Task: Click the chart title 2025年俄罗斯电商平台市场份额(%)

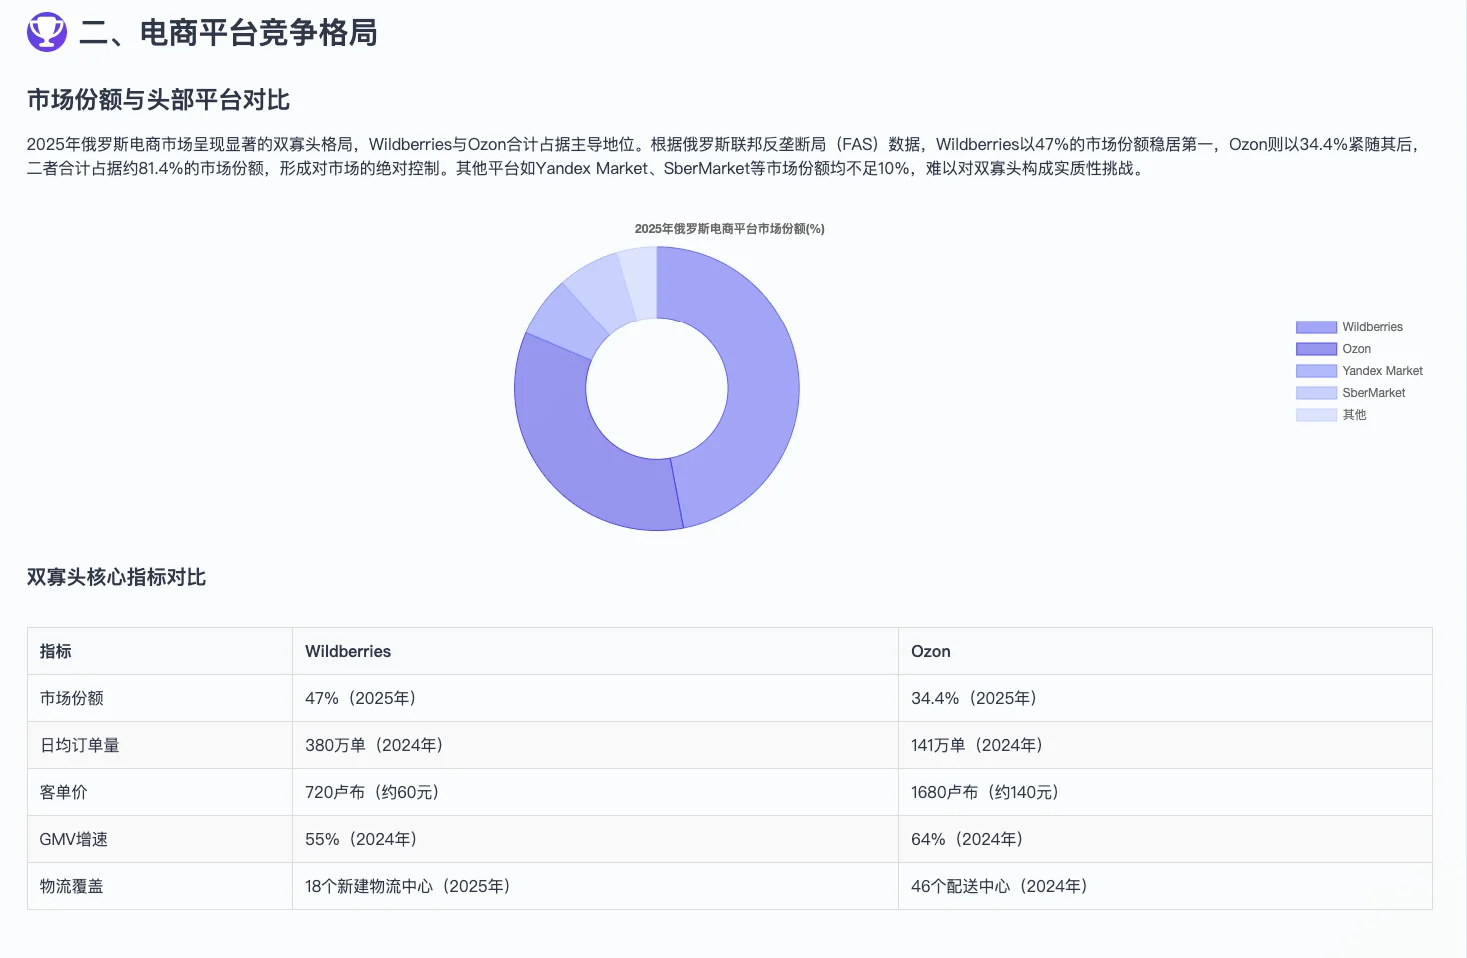Action: click(x=729, y=229)
